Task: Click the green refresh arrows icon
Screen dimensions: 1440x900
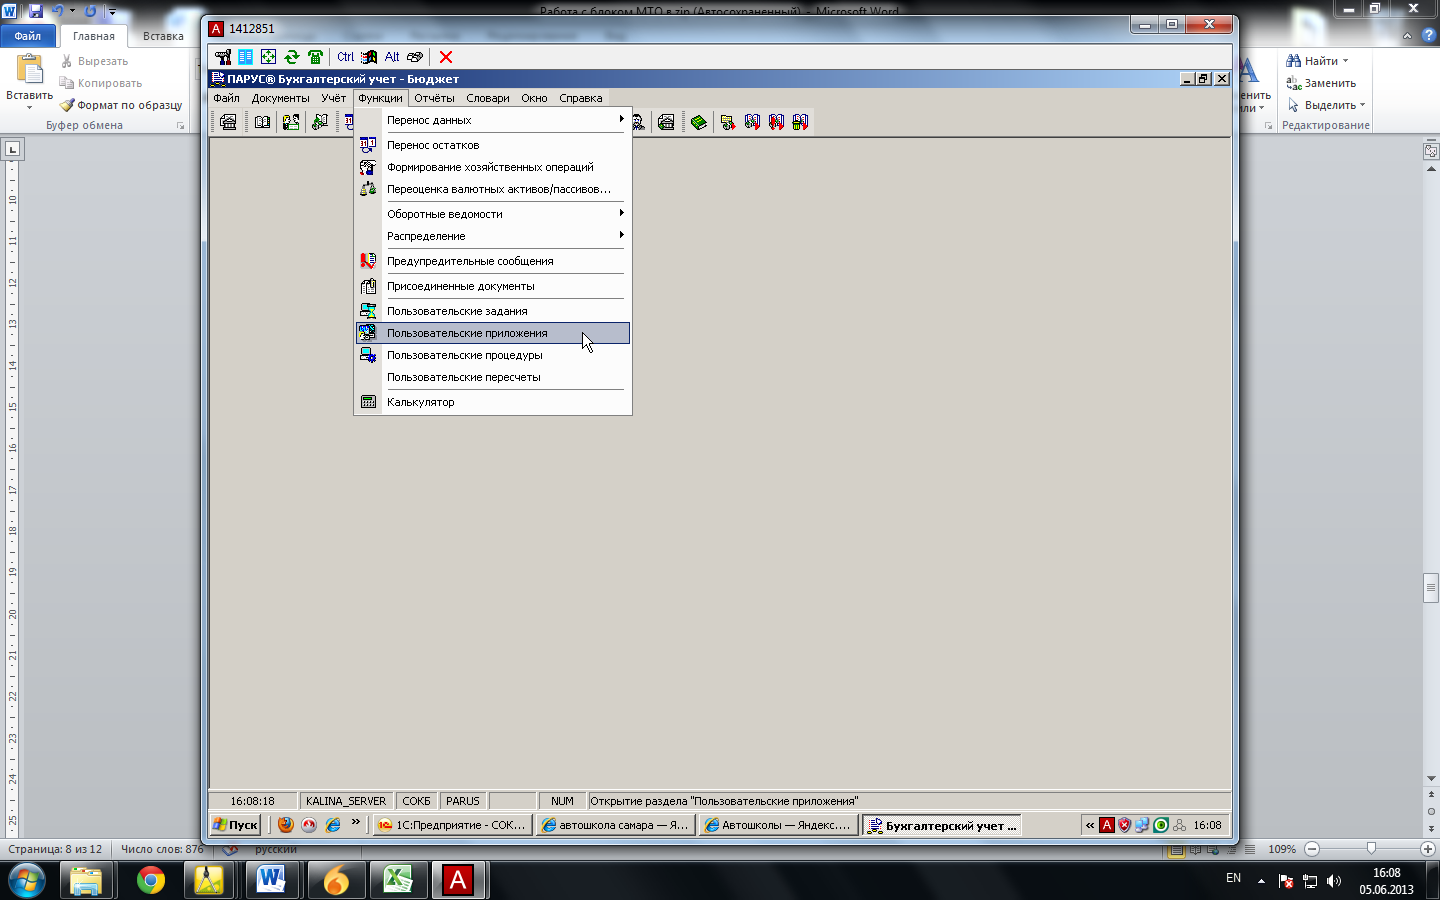Action: tap(292, 57)
